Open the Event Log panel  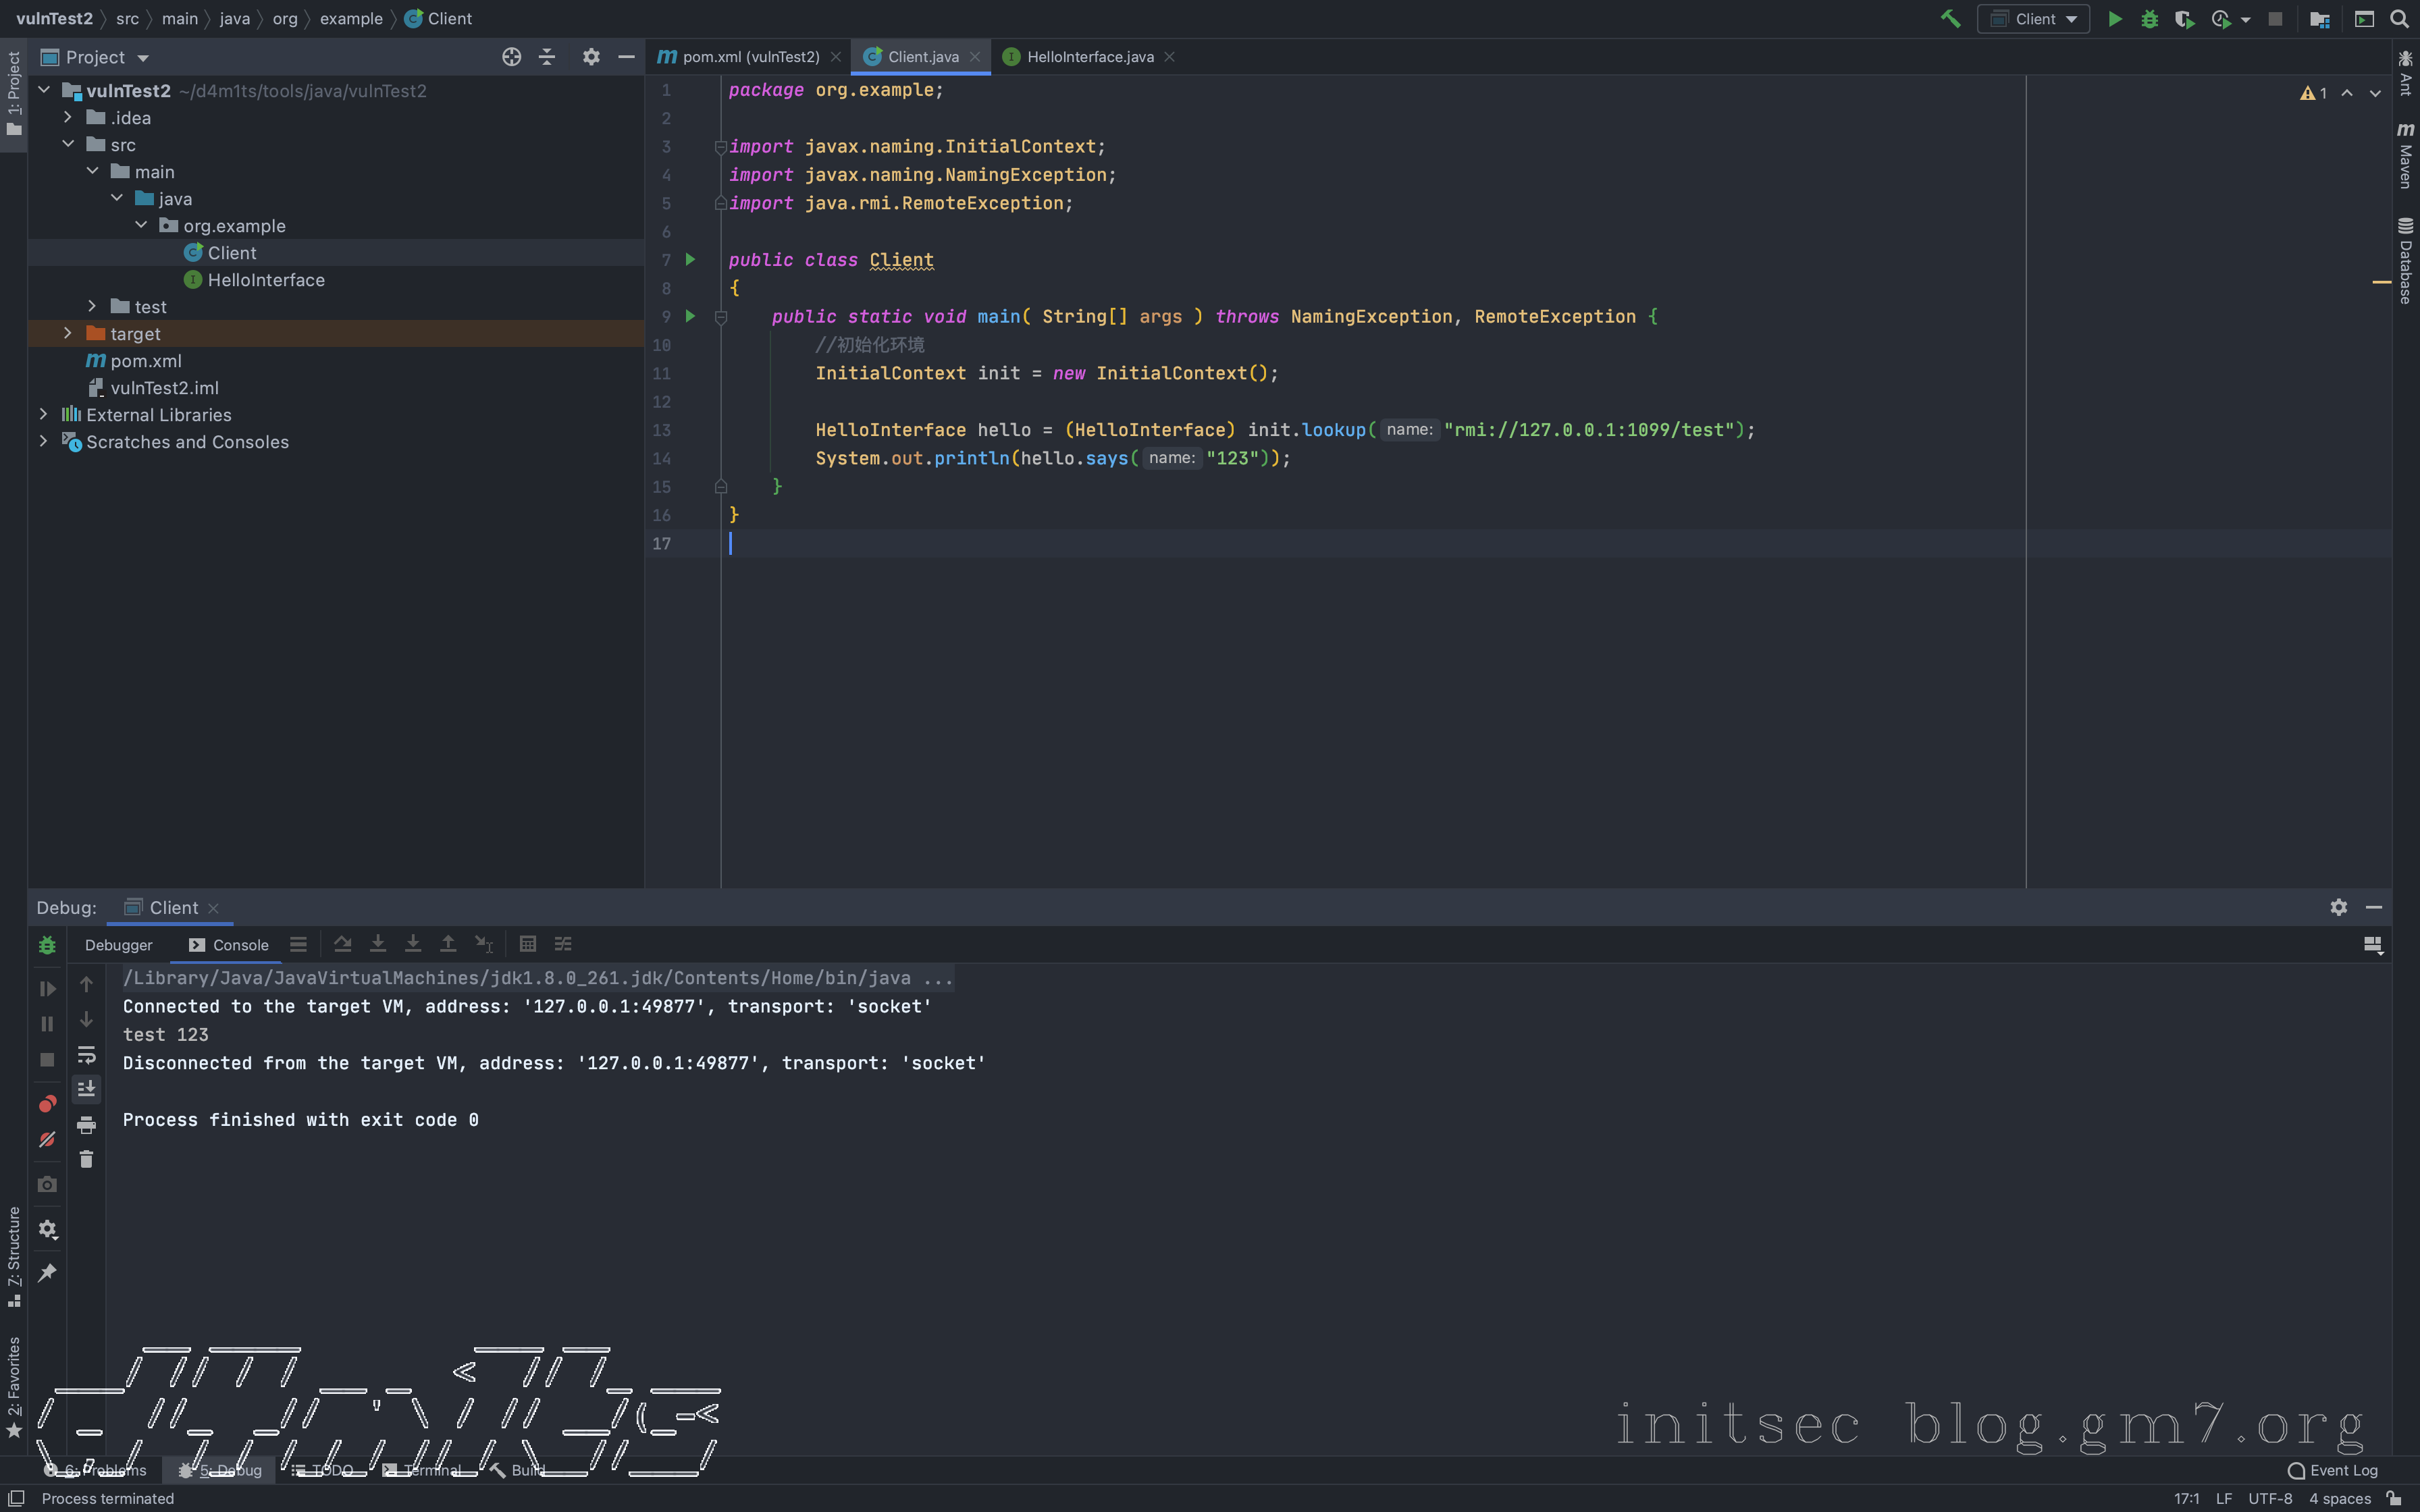click(2334, 1470)
